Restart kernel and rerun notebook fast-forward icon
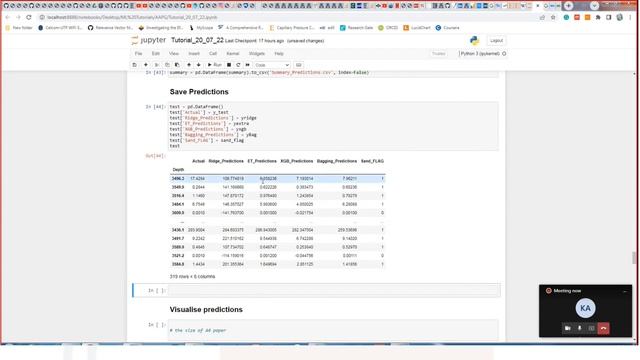The width and height of the screenshot is (640, 360). (247, 65)
